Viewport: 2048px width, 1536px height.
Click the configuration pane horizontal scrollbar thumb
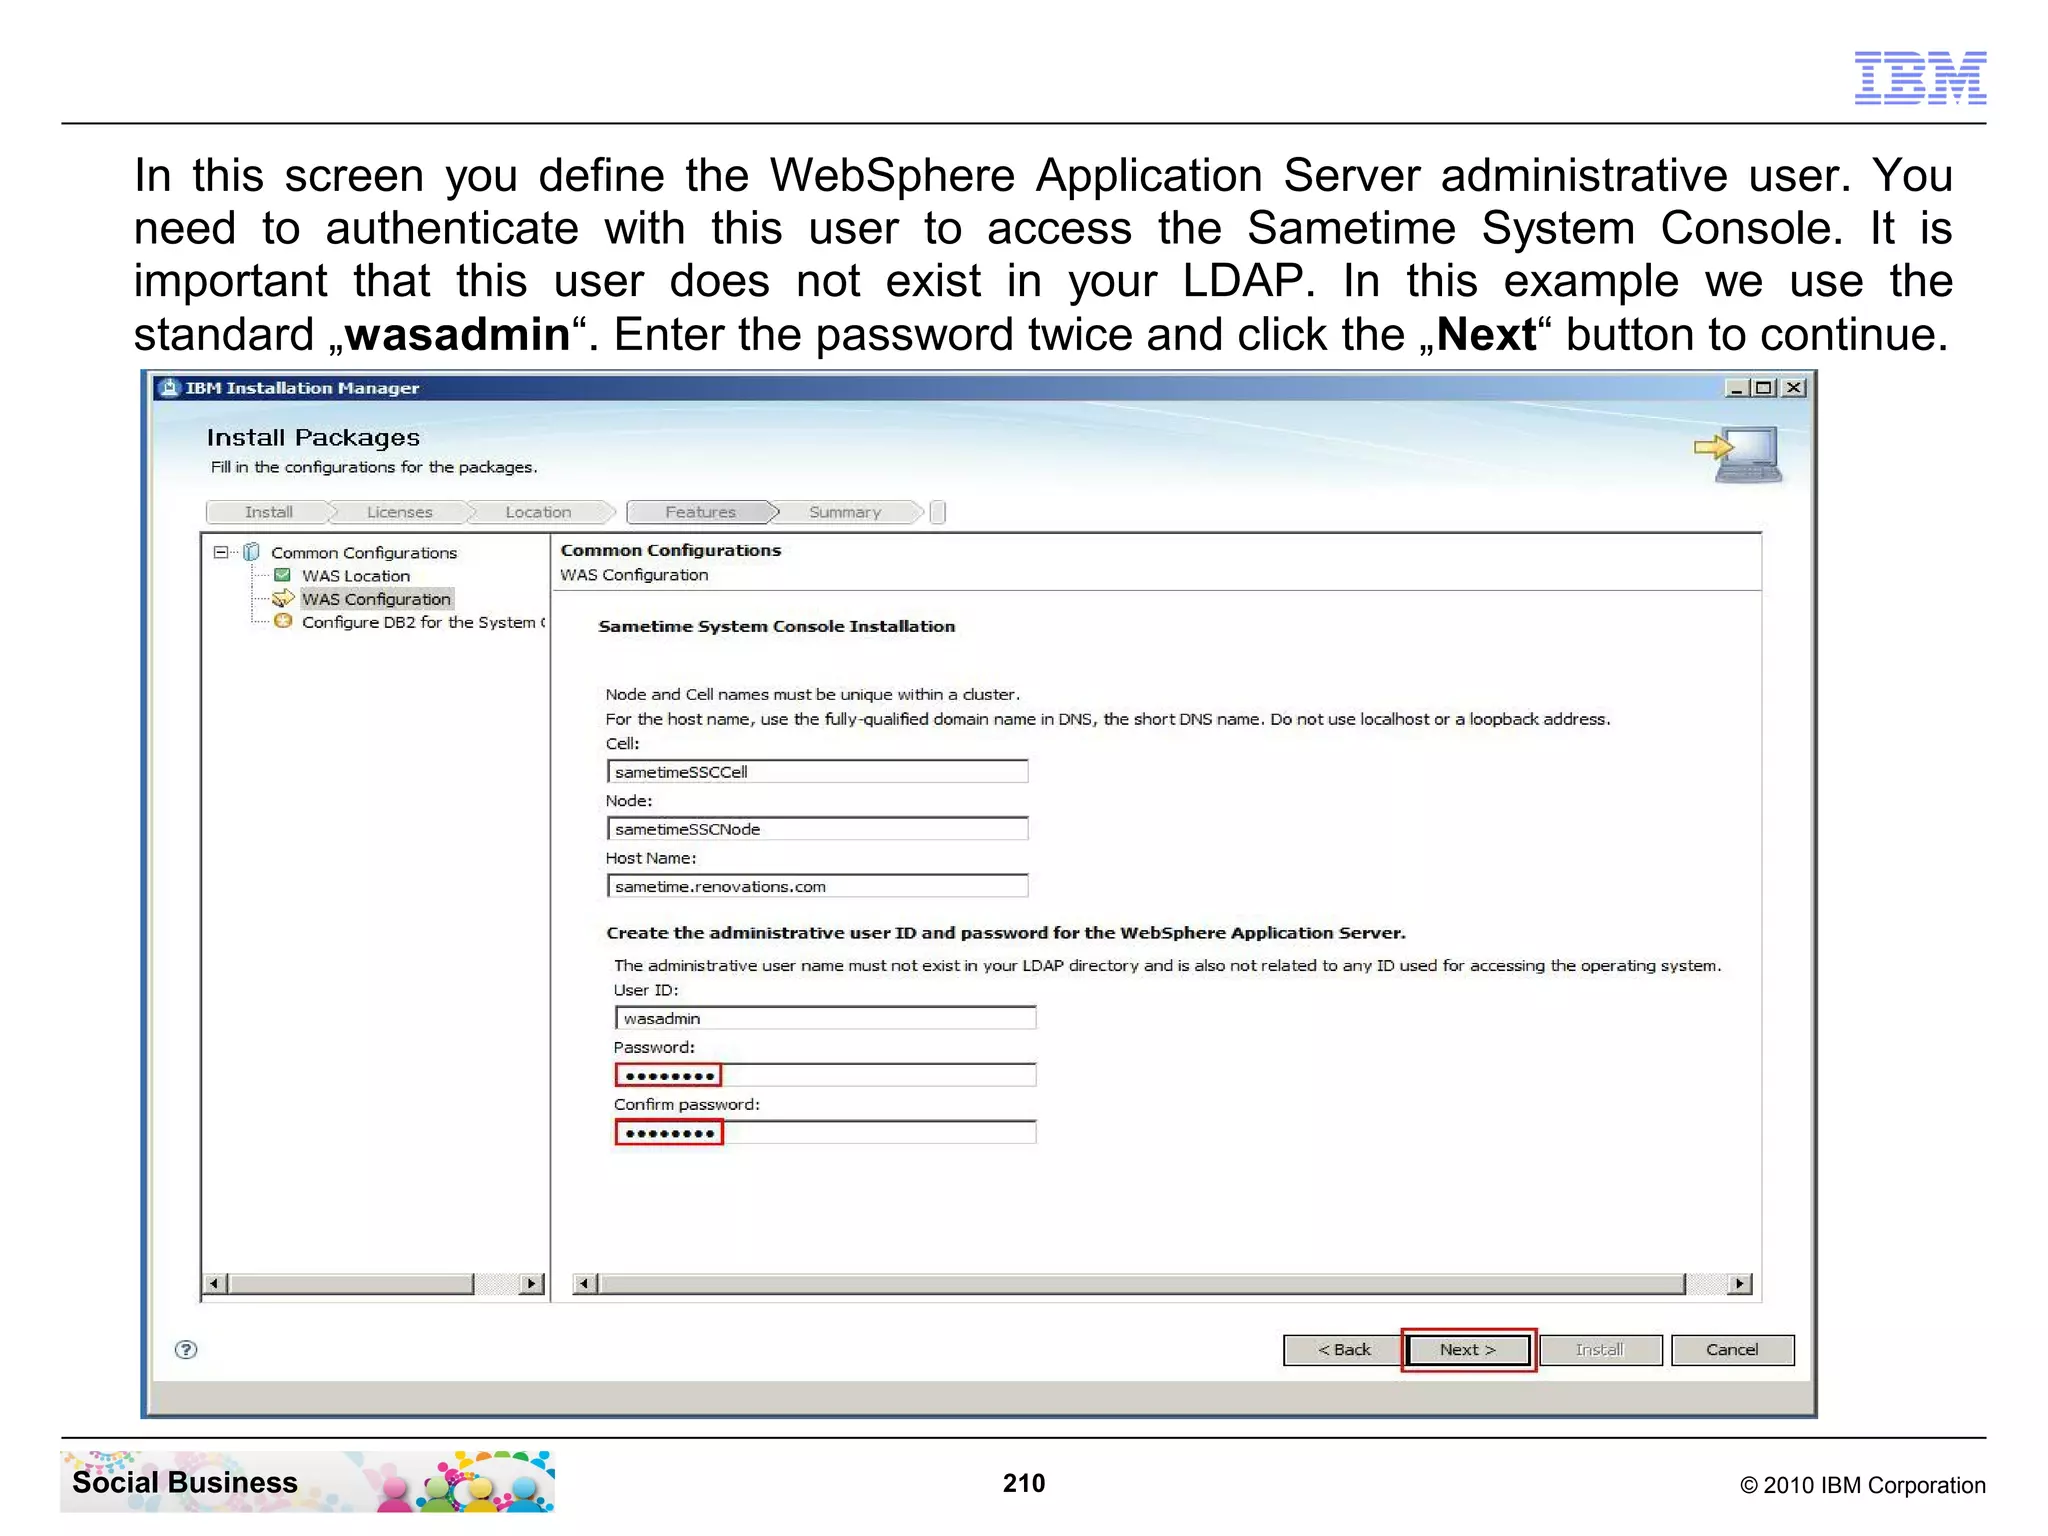tap(1141, 1283)
